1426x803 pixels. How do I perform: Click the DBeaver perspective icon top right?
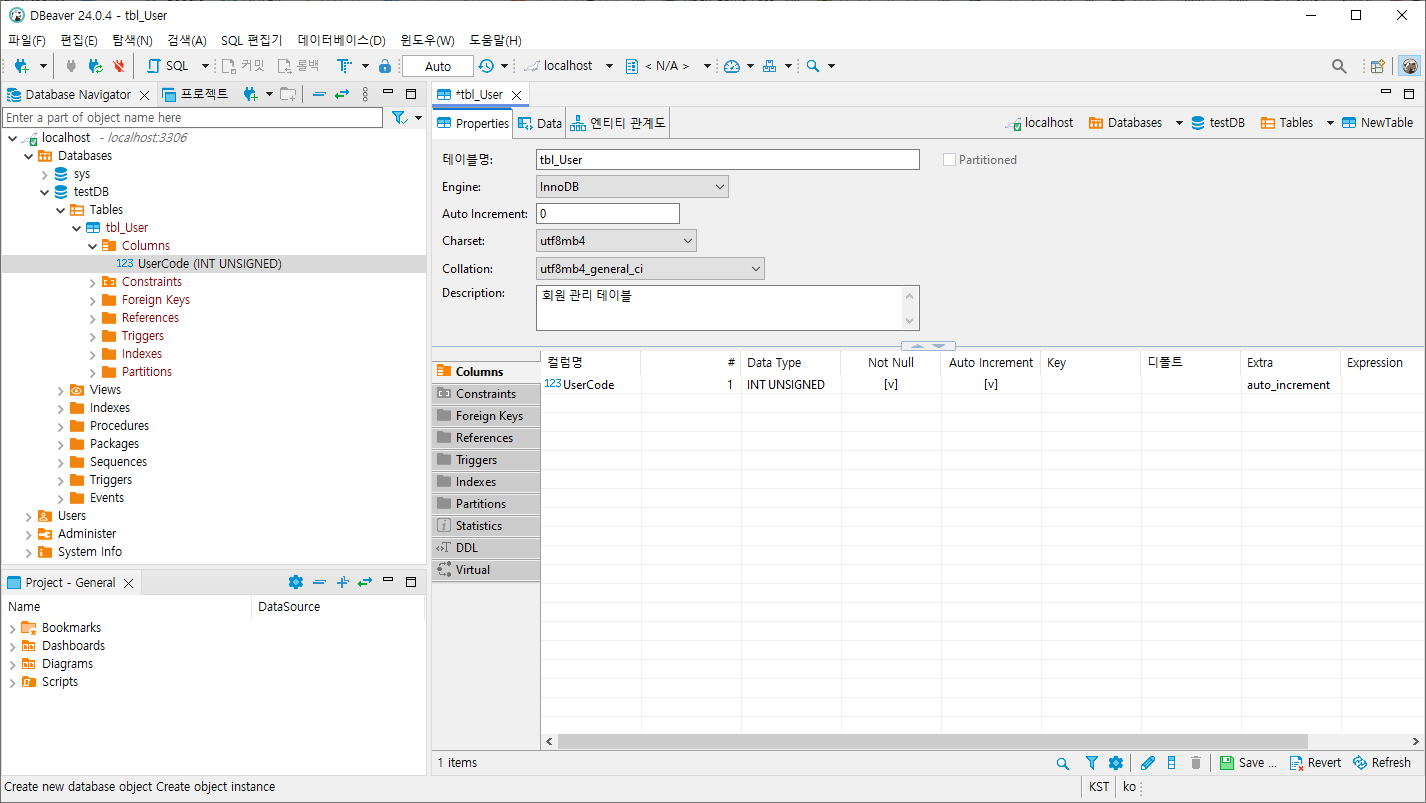tap(1409, 66)
